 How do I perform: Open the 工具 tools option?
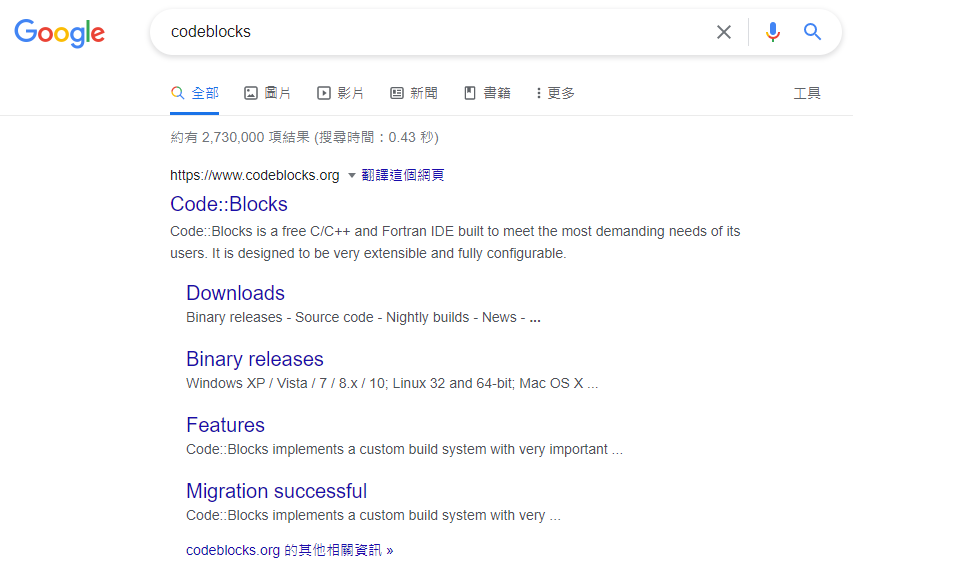point(807,93)
